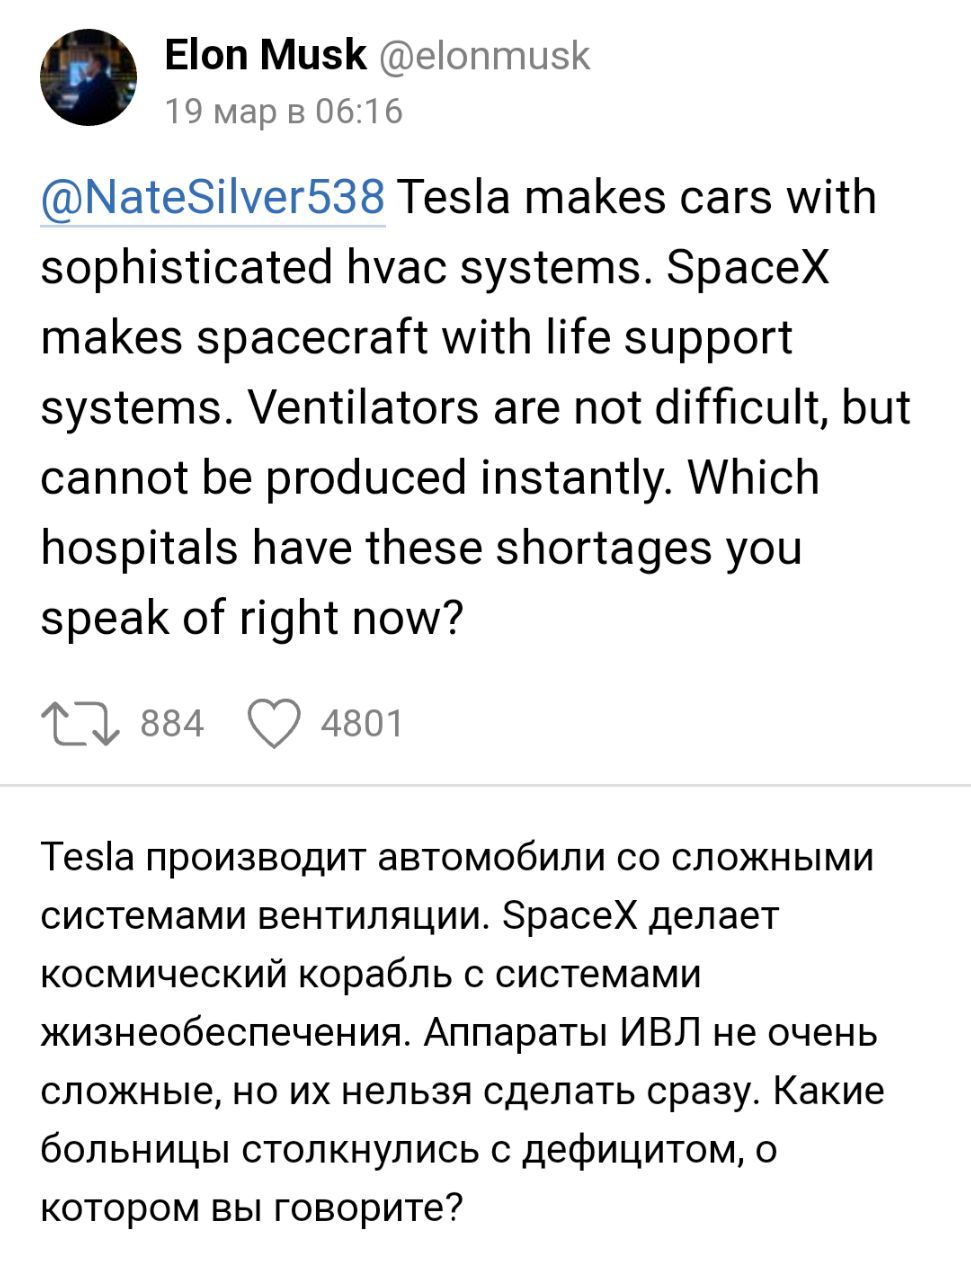Open the @NateSilver538 mention link
This screenshot has width=971, height=1280.
212,197
